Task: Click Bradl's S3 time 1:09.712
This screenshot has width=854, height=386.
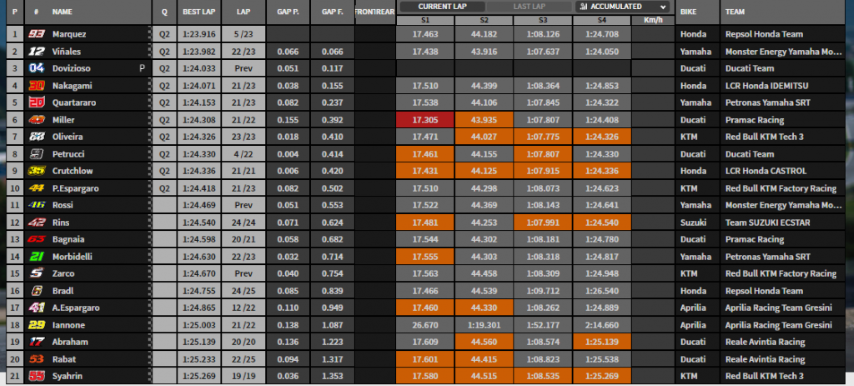Action: click(x=542, y=291)
